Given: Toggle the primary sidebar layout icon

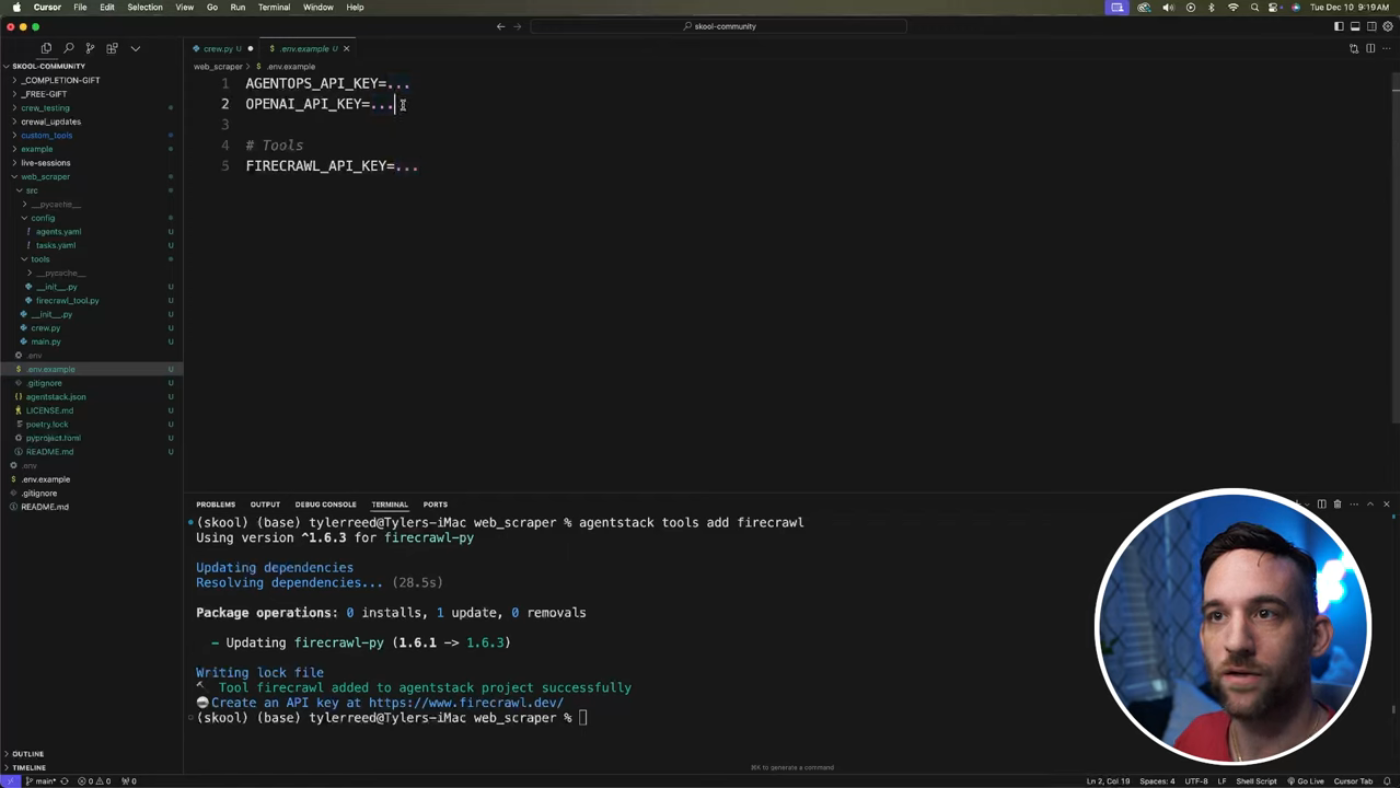Looking at the screenshot, I should coord(1338,27).
